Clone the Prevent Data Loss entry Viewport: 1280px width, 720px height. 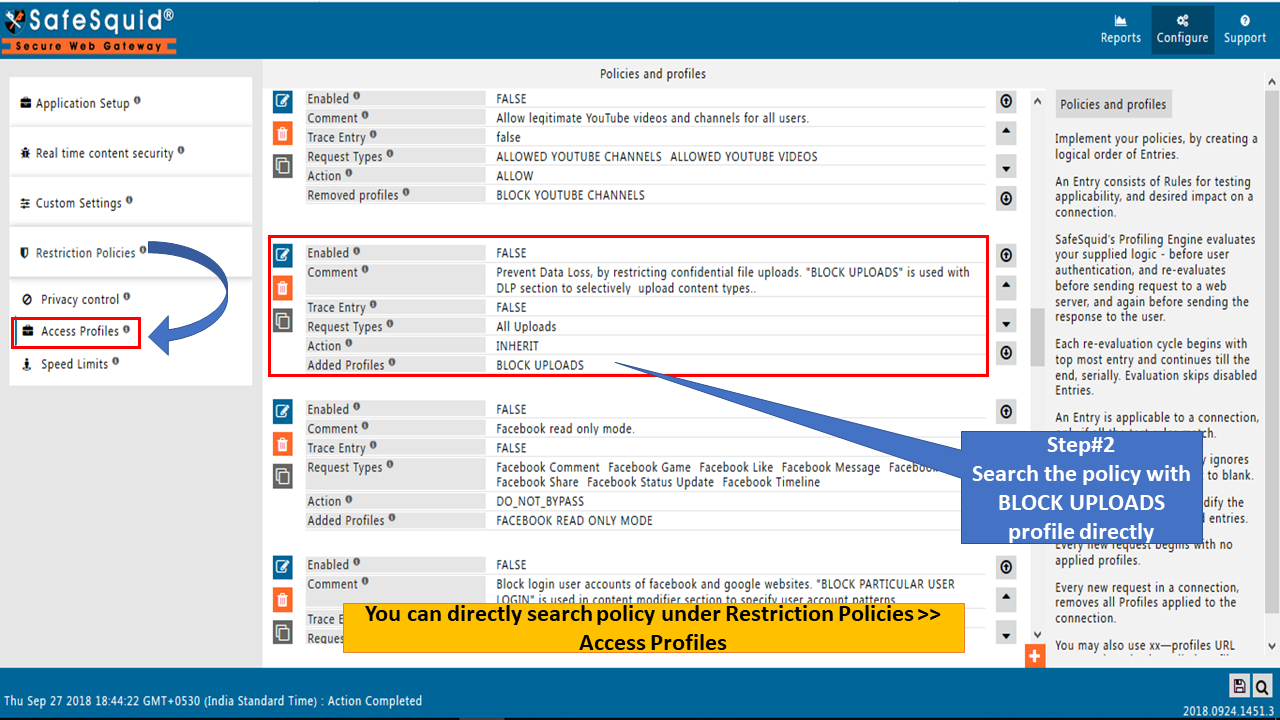(x=283, y=321)
